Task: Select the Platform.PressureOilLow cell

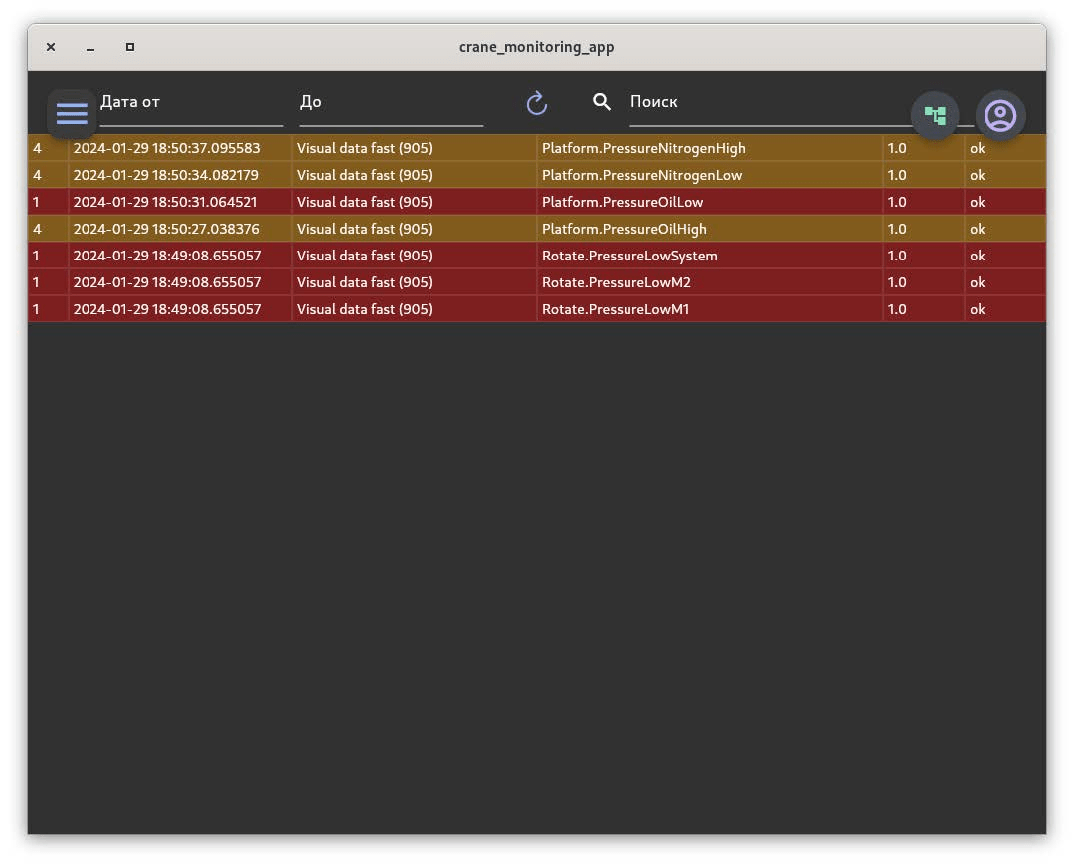Action: click(710, 202)
